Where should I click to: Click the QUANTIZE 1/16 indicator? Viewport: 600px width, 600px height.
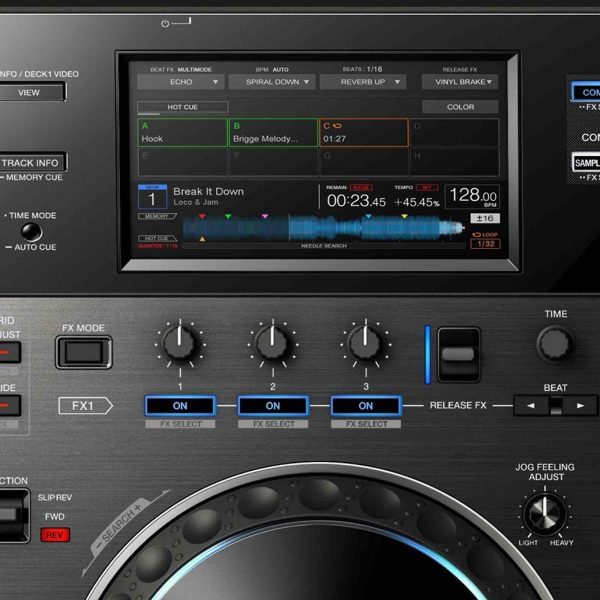coord(158,246)
